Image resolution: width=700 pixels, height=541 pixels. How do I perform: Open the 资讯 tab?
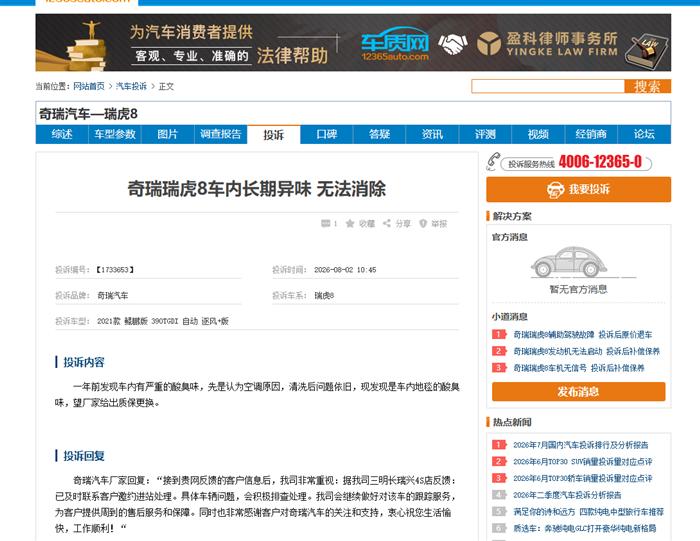(x=432, y=134)
